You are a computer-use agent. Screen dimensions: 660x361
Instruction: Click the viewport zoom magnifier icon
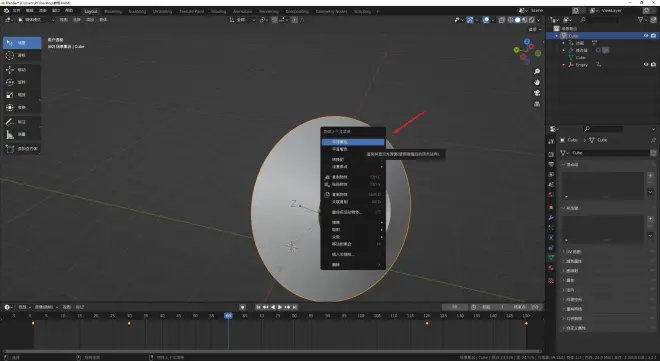[x=537, y=72]
